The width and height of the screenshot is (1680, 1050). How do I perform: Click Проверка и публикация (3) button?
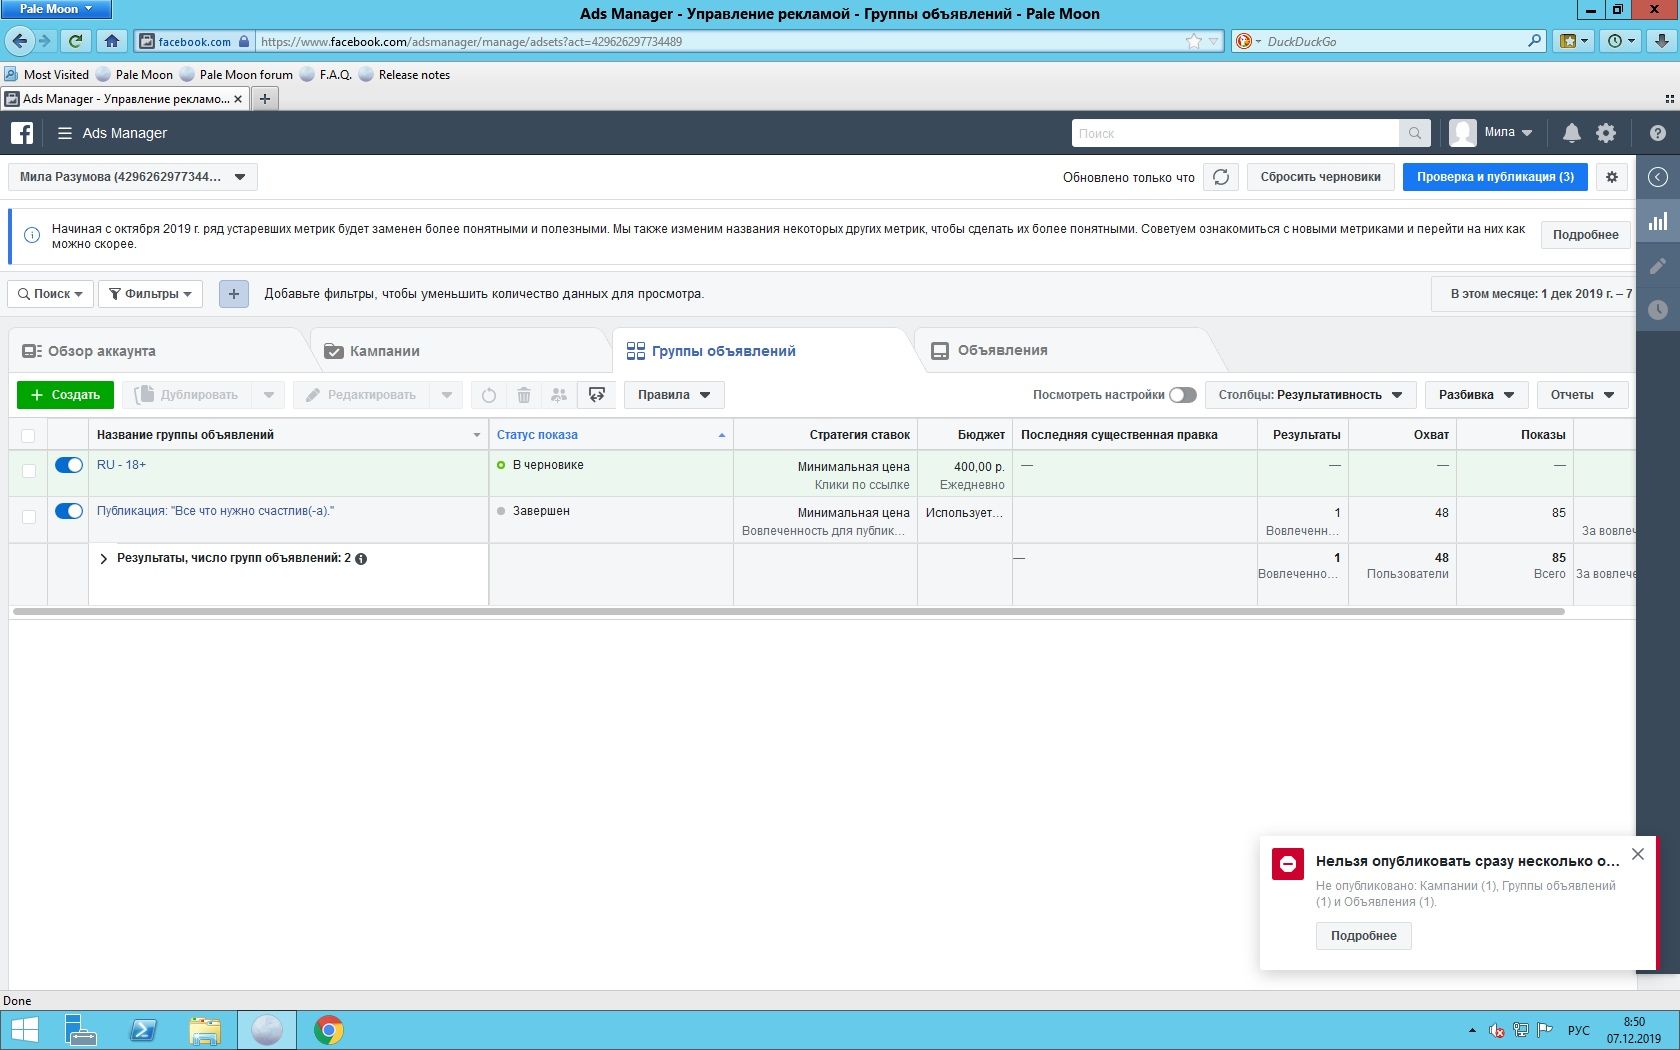click(x=1495, y=177)
